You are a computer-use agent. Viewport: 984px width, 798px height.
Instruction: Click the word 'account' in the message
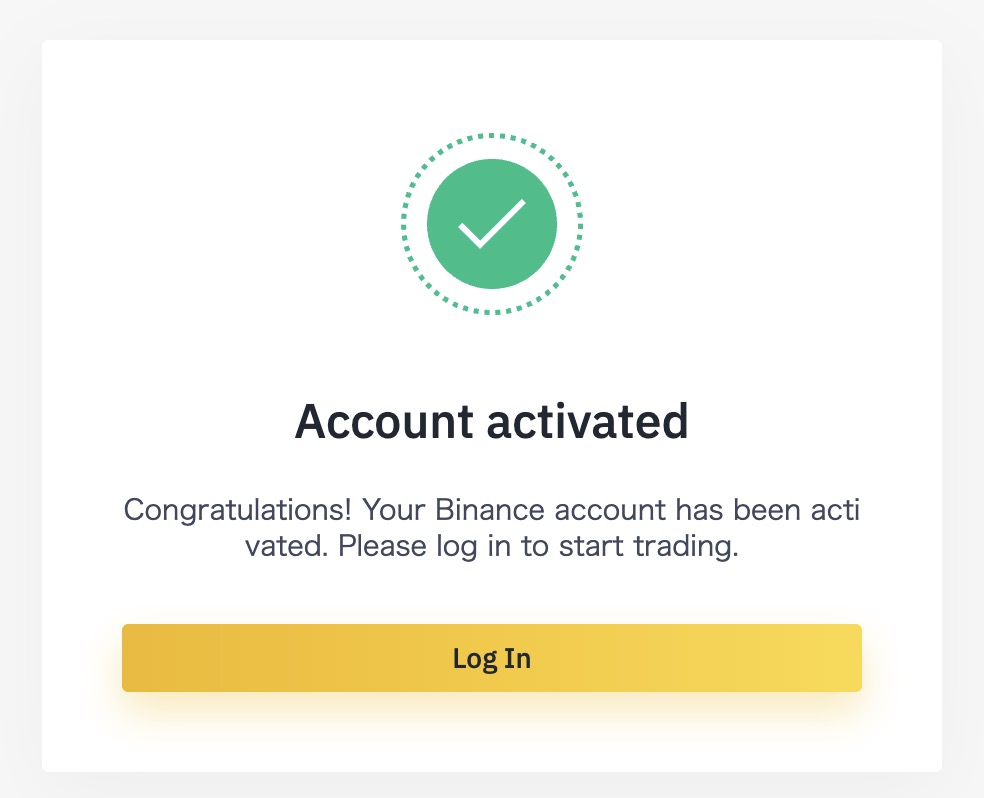point(610,510)
